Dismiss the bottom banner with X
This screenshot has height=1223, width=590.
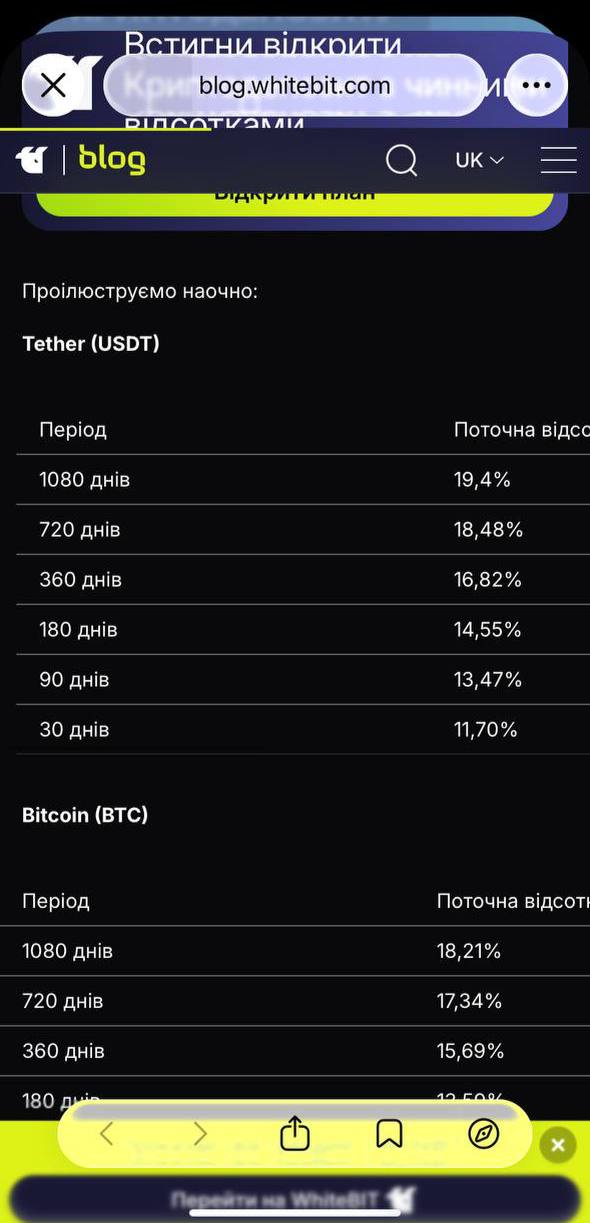pos(558,1145)
